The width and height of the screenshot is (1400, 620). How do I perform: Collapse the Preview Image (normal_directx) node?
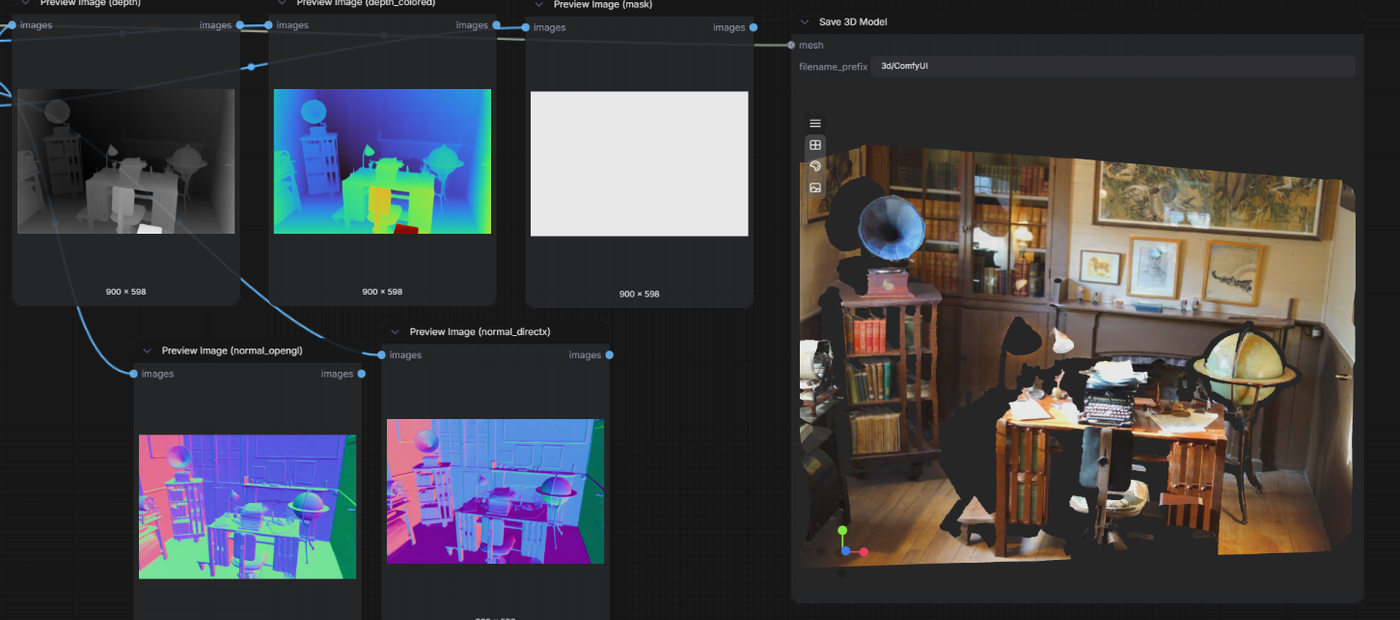pos(395,332)
